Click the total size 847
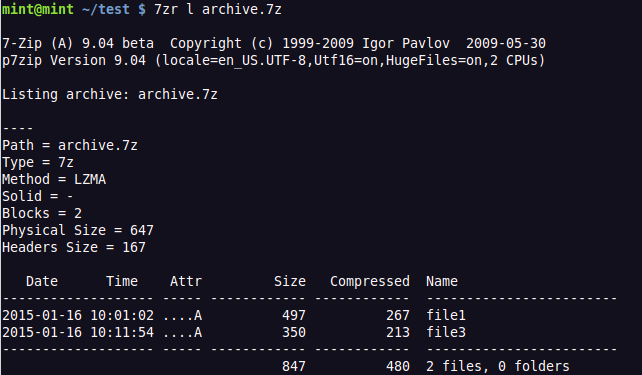This screenshot has width=642, height=375. point(294,366)
